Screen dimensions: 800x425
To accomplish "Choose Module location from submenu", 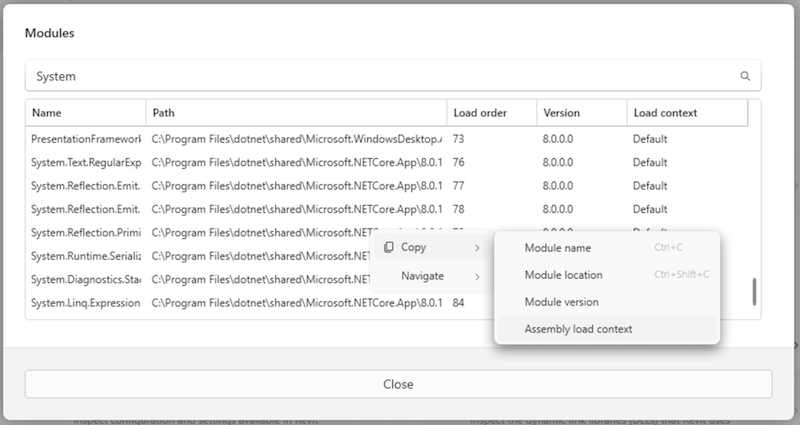I will coord(563,275).
